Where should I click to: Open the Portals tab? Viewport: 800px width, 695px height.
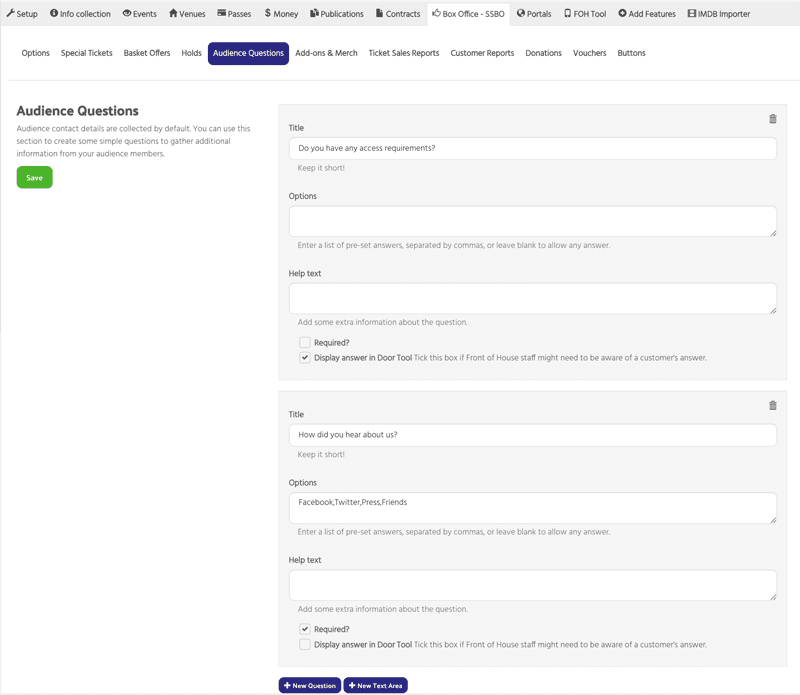(x=534, y=14)
